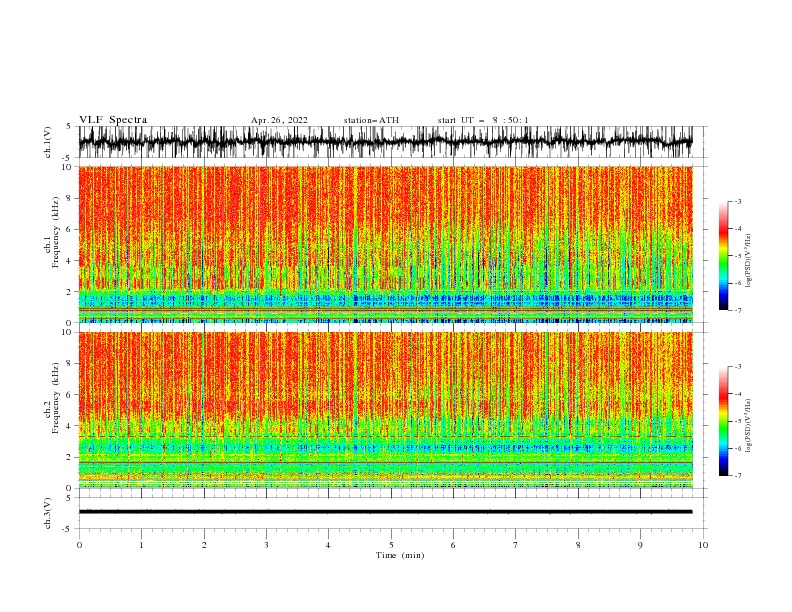
Task: Click the "7" tick on the time axis
Action: [516, 545]
